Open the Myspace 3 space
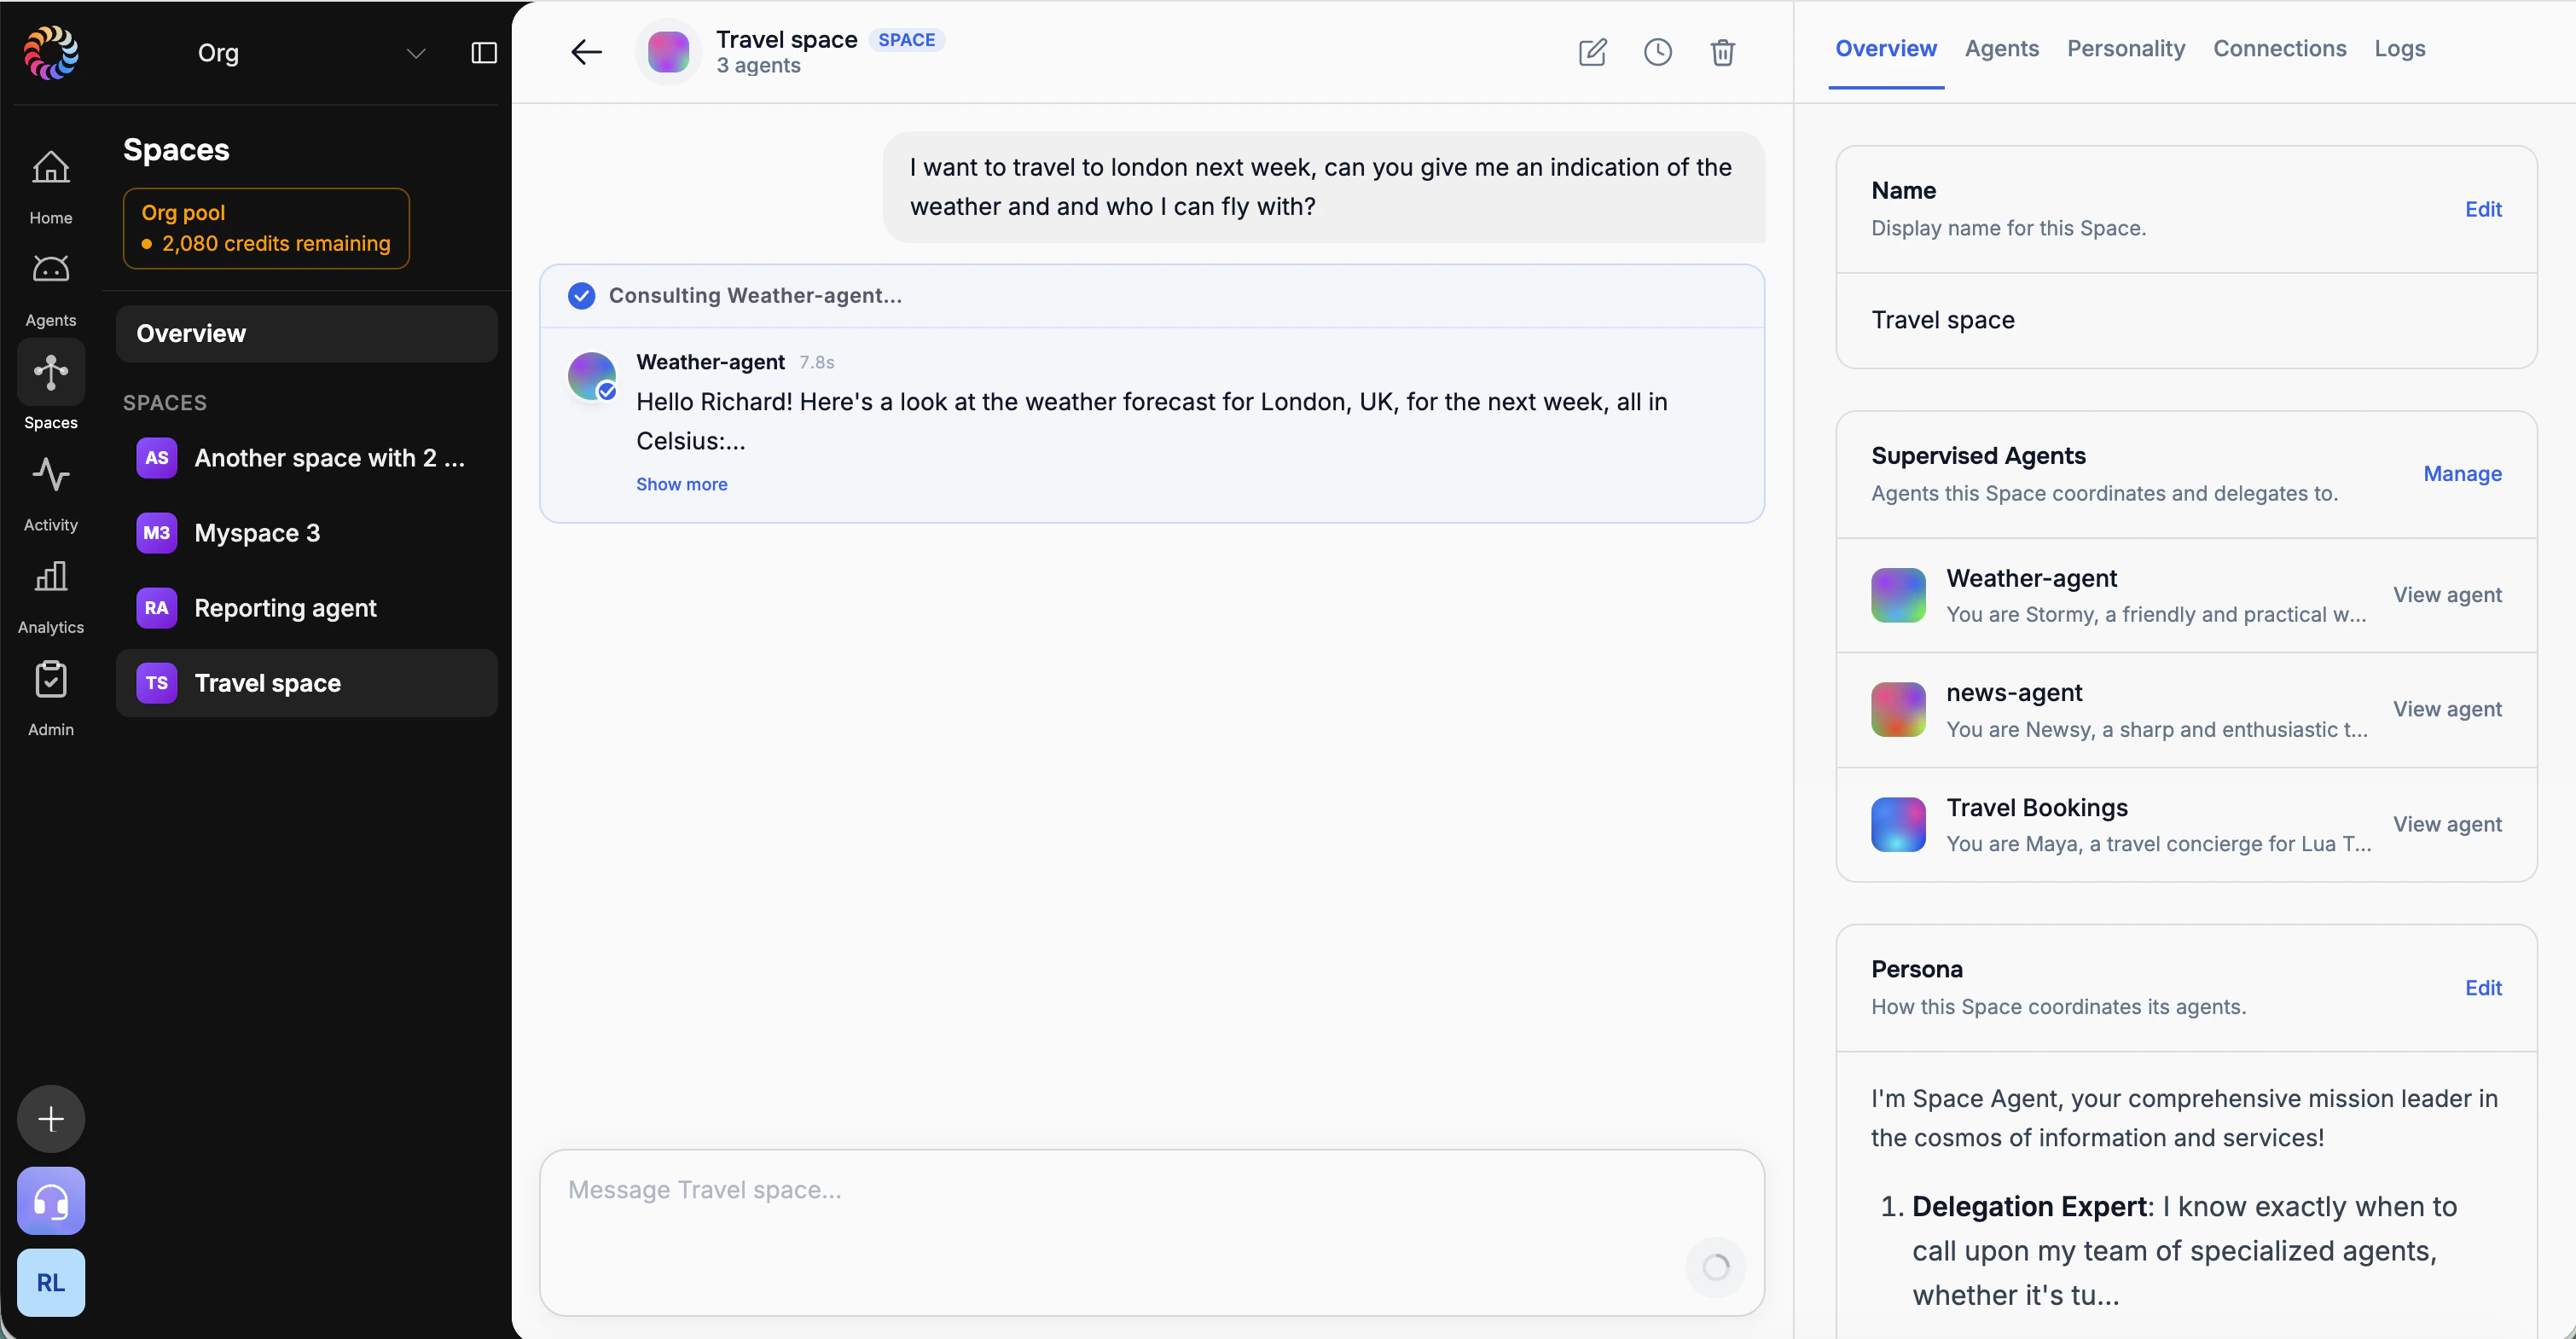 [x=306, y=533]
